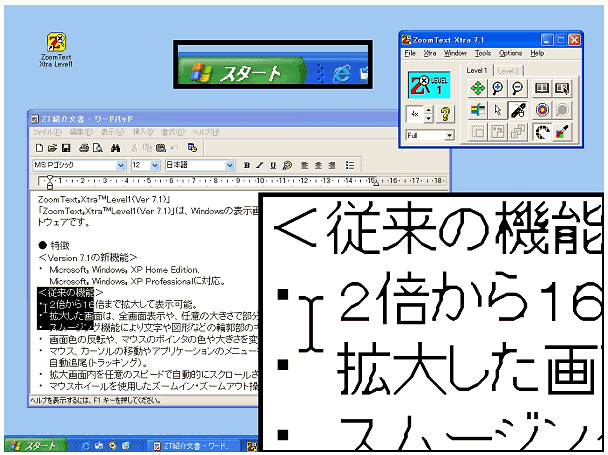Click the insert date and time icon
608x455 pixels.
192,148
